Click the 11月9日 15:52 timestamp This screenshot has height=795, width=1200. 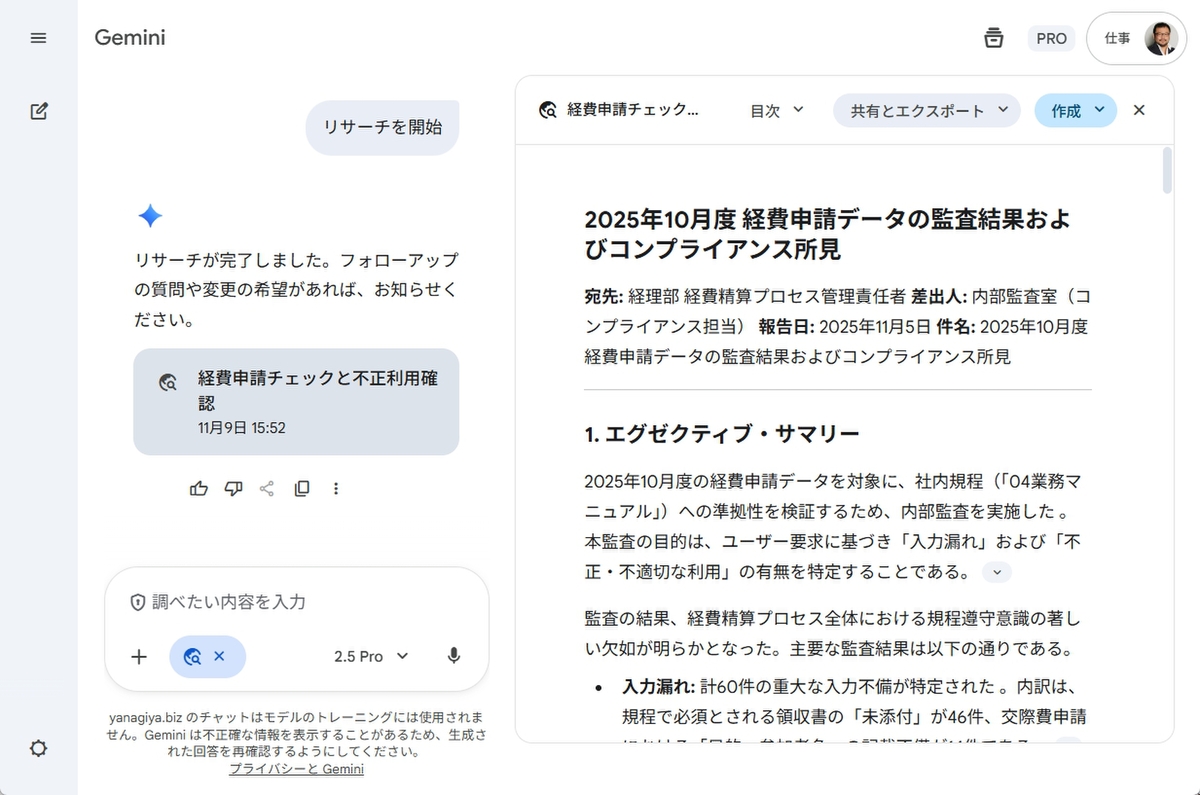(x=242, y=428)
